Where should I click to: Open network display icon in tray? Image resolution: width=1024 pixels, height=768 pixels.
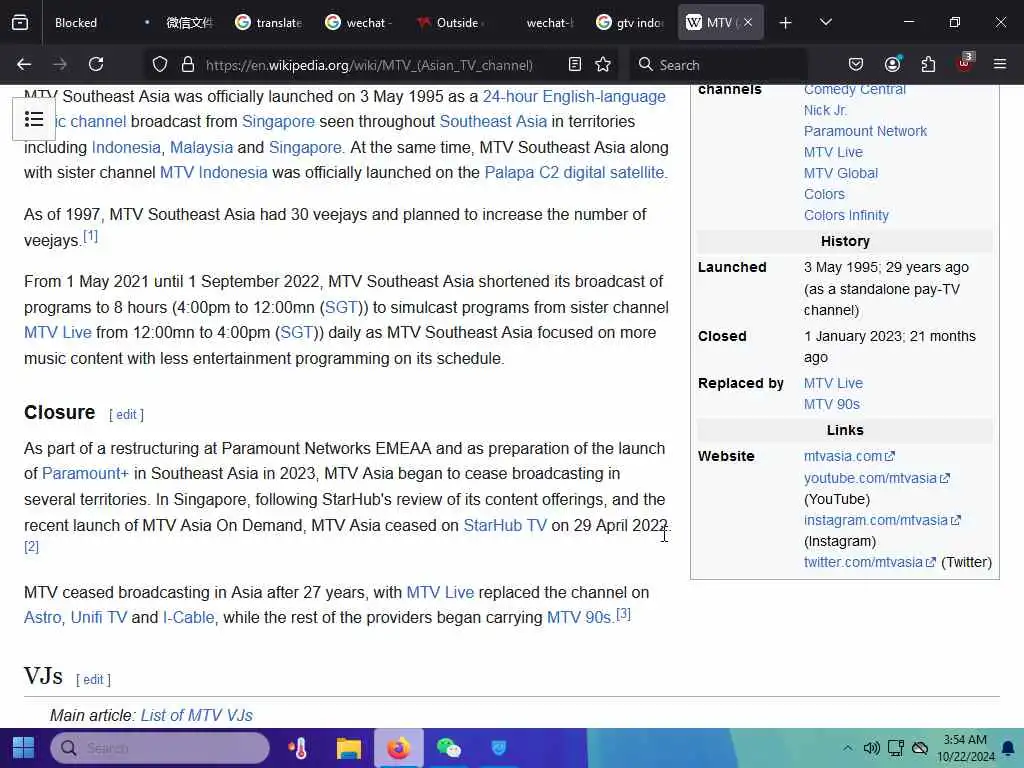click(896, 748)
